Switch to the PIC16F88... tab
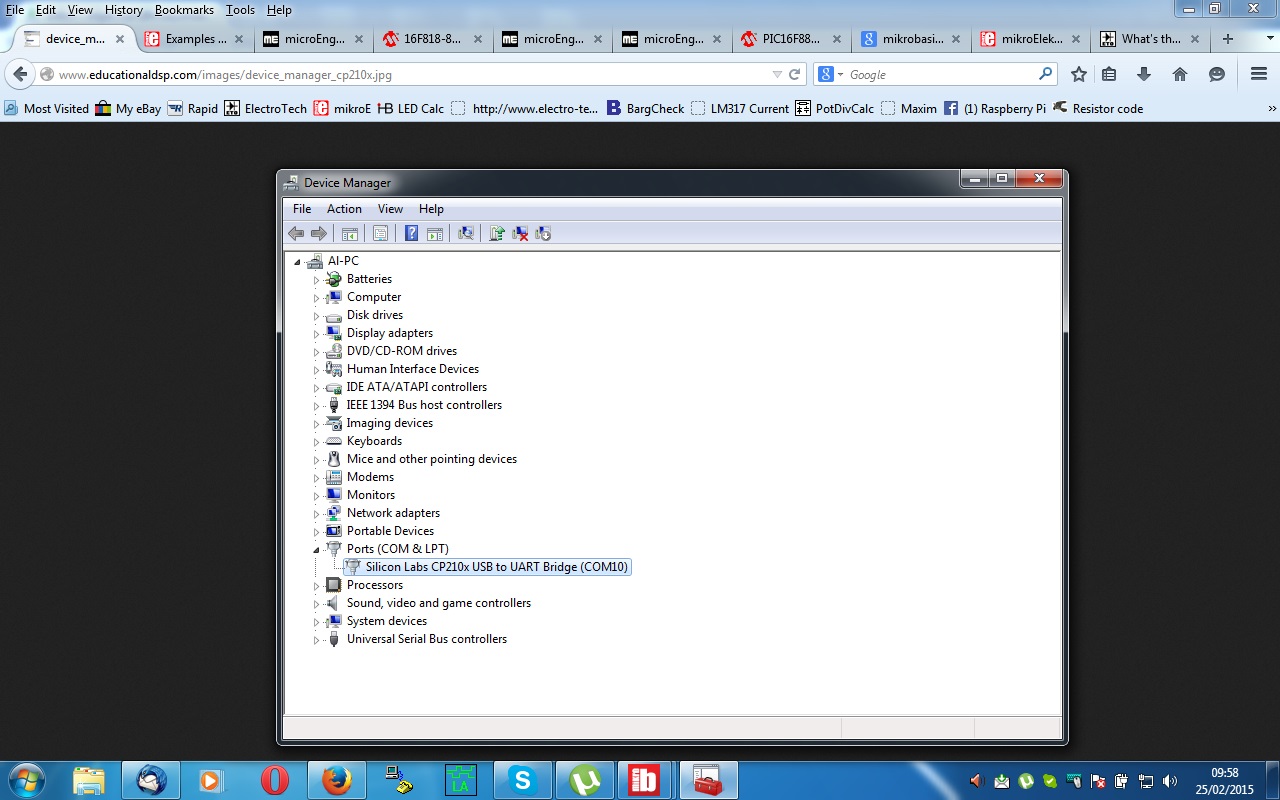Viewport: 1280px width, 800px height. point(791,39)
